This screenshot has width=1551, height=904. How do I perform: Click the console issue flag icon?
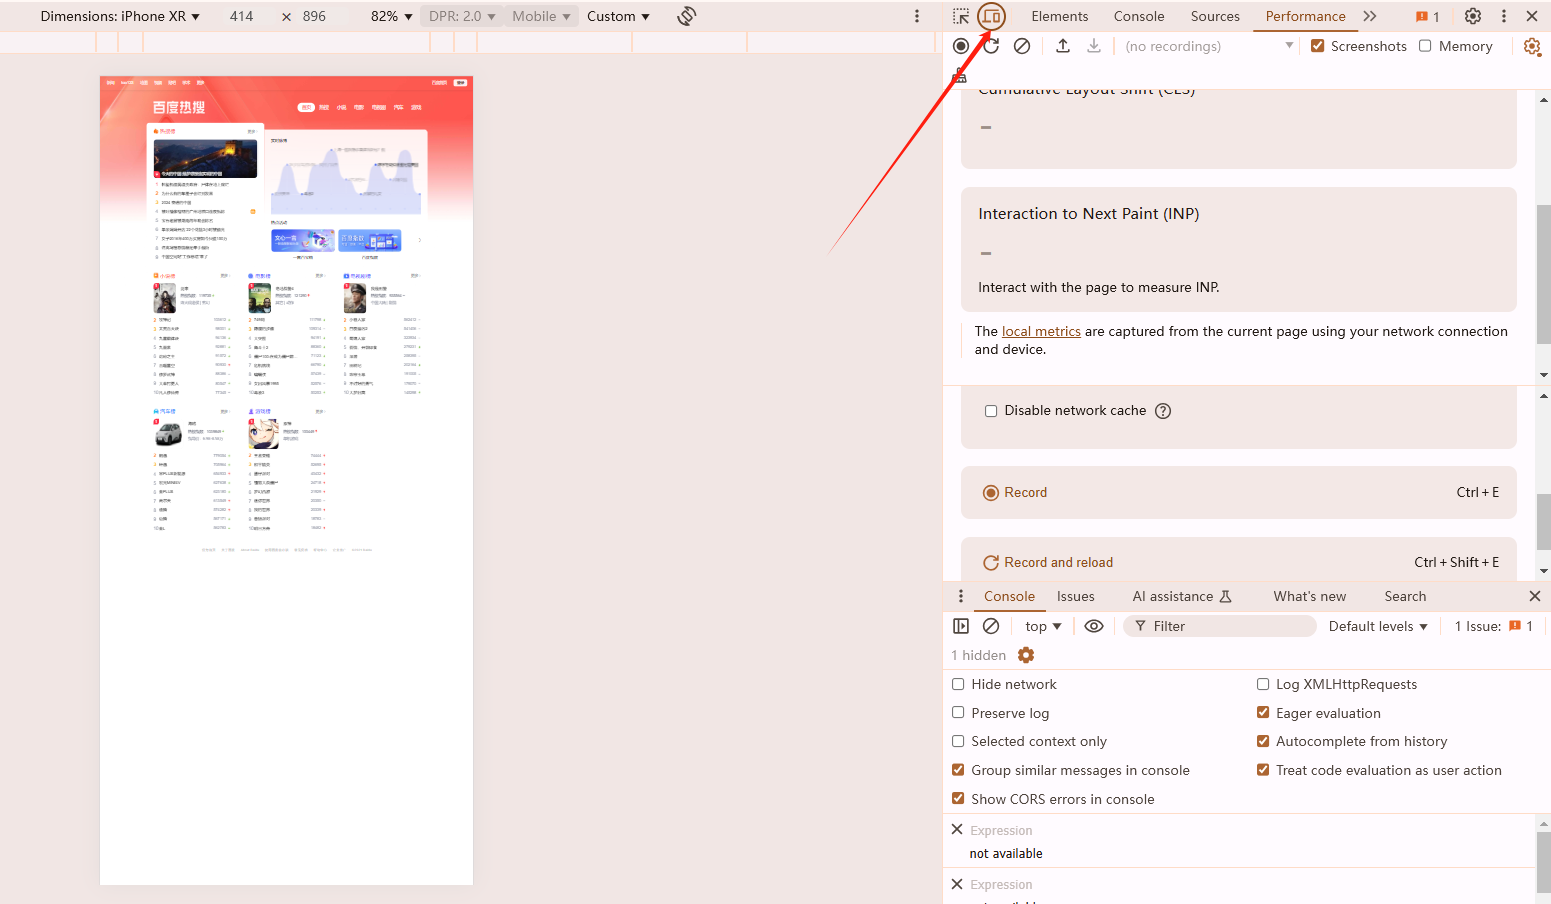(x=1515, y=626)
